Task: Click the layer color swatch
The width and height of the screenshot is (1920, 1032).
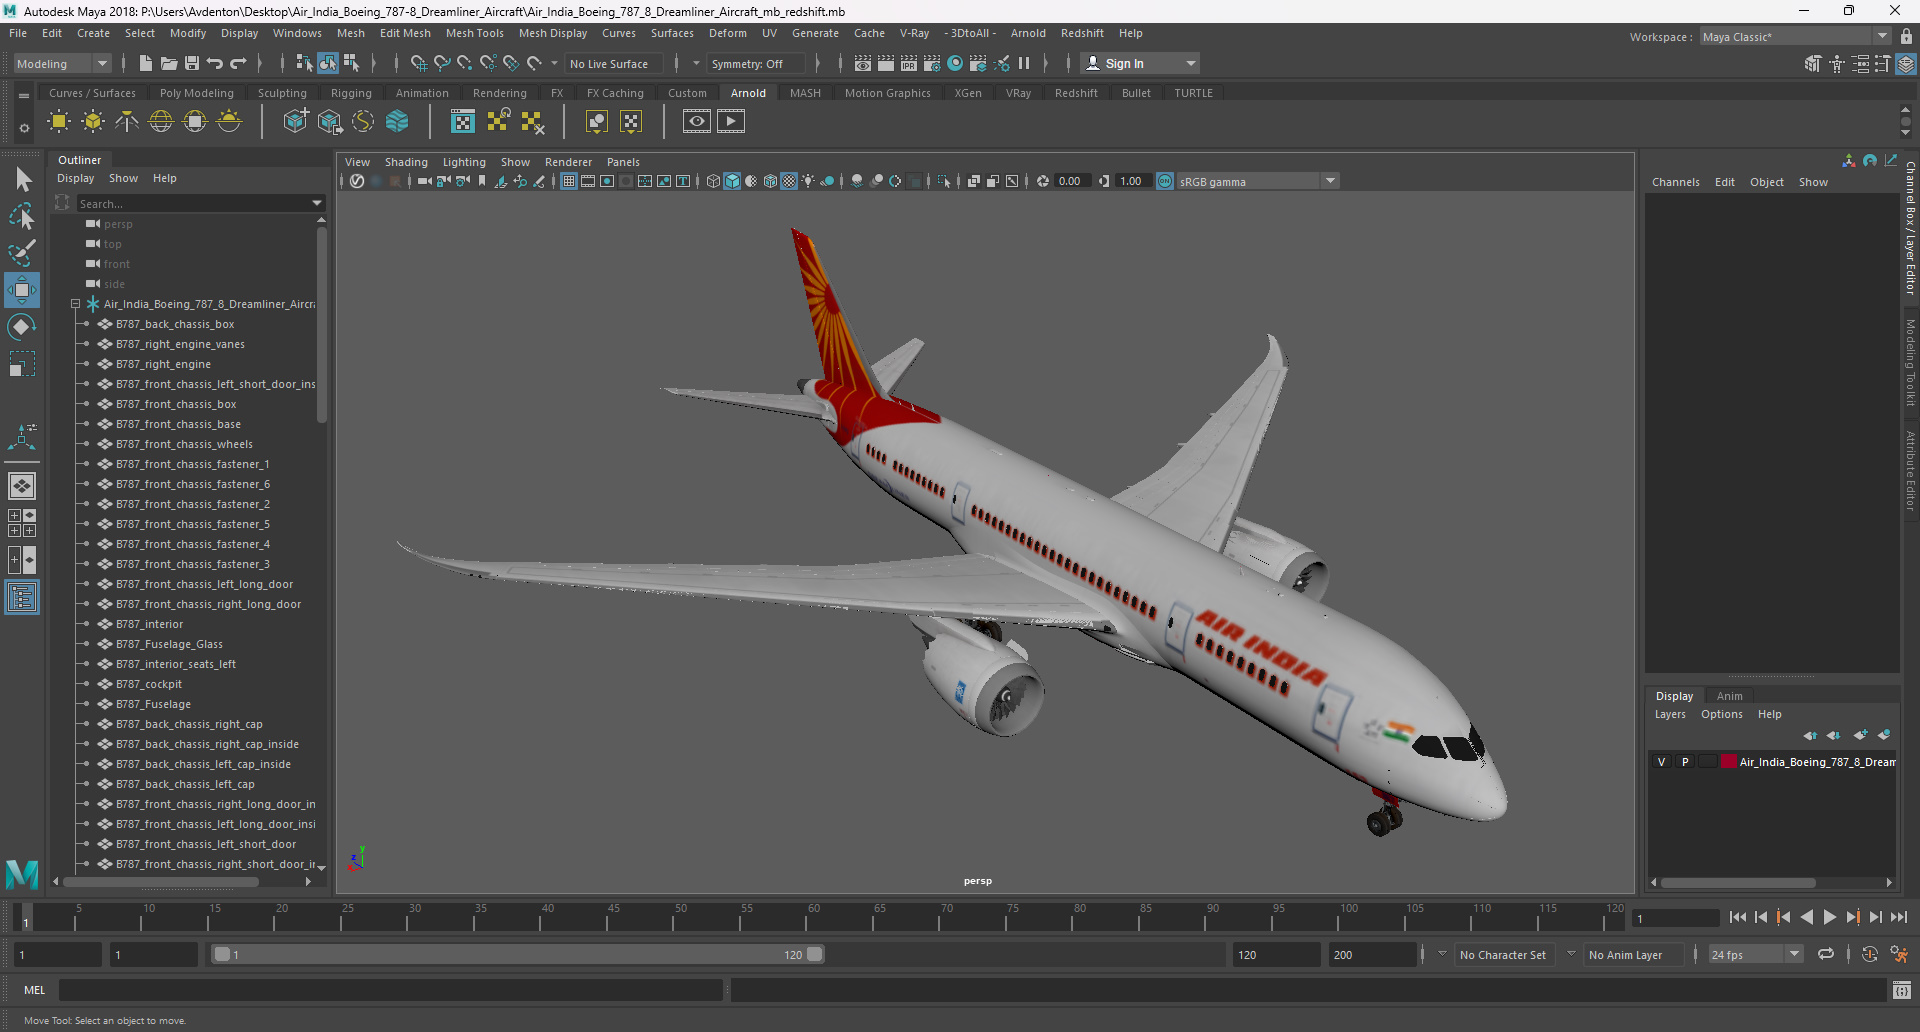Action: point(1729,762)
